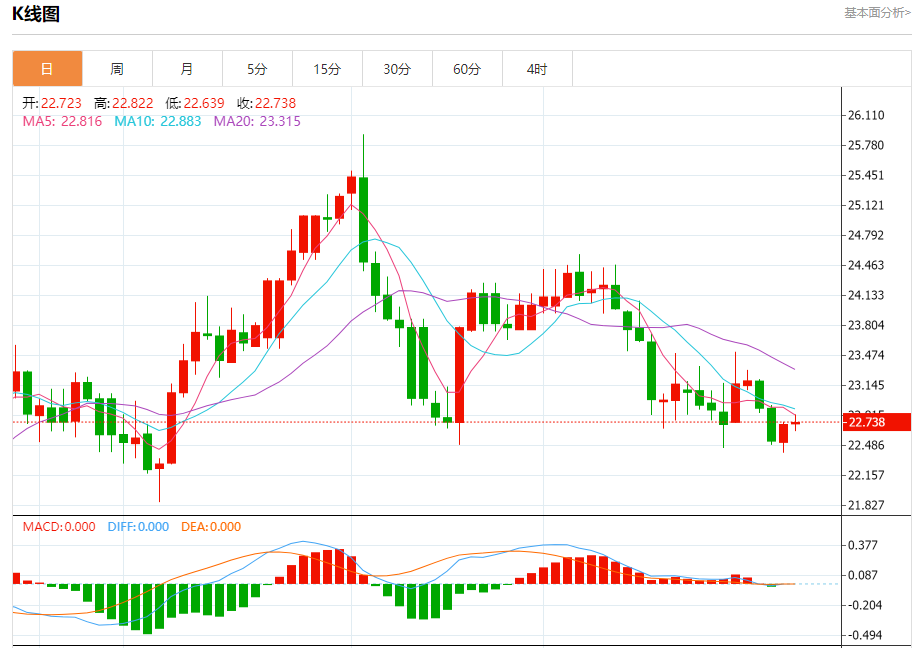
Task: Open the 60分 interval tab
Action: (x=467, y=69)
